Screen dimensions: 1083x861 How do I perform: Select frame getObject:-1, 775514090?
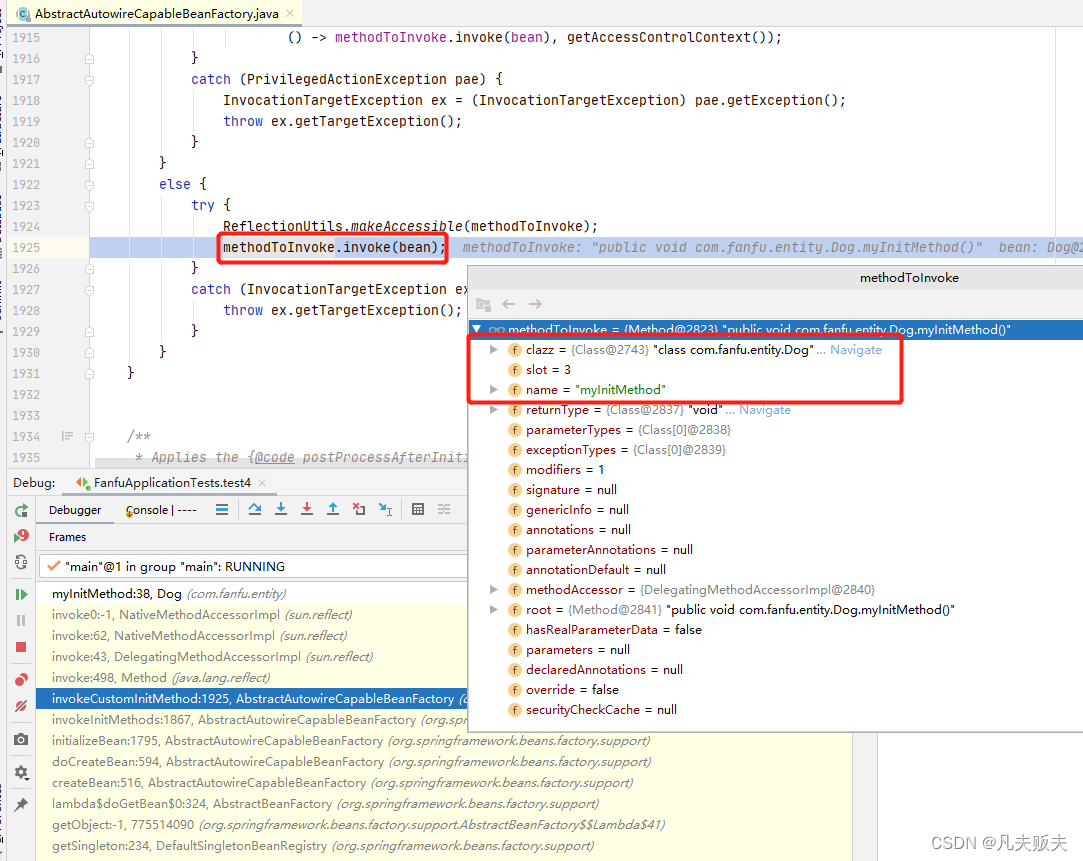[444, 824]
